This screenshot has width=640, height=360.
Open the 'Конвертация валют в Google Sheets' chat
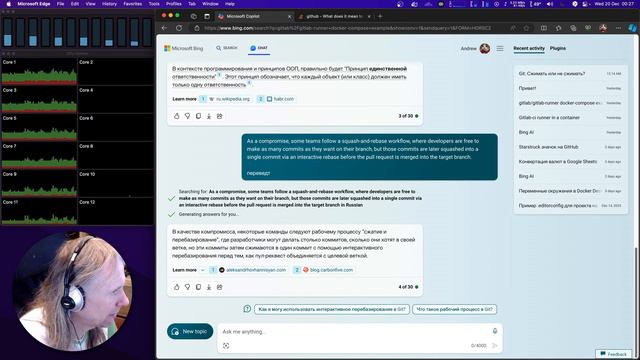570,162
